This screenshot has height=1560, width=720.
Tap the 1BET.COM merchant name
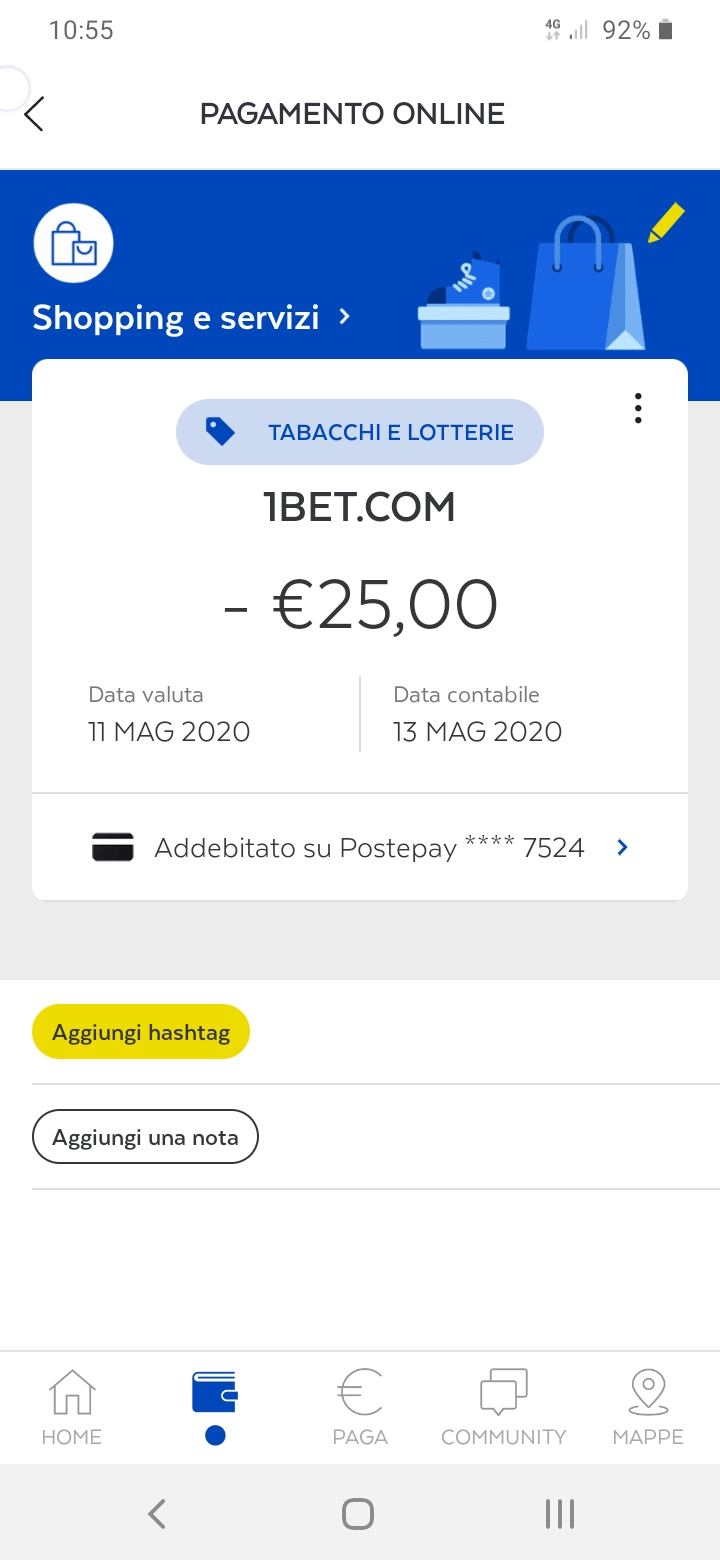(360, 508)
